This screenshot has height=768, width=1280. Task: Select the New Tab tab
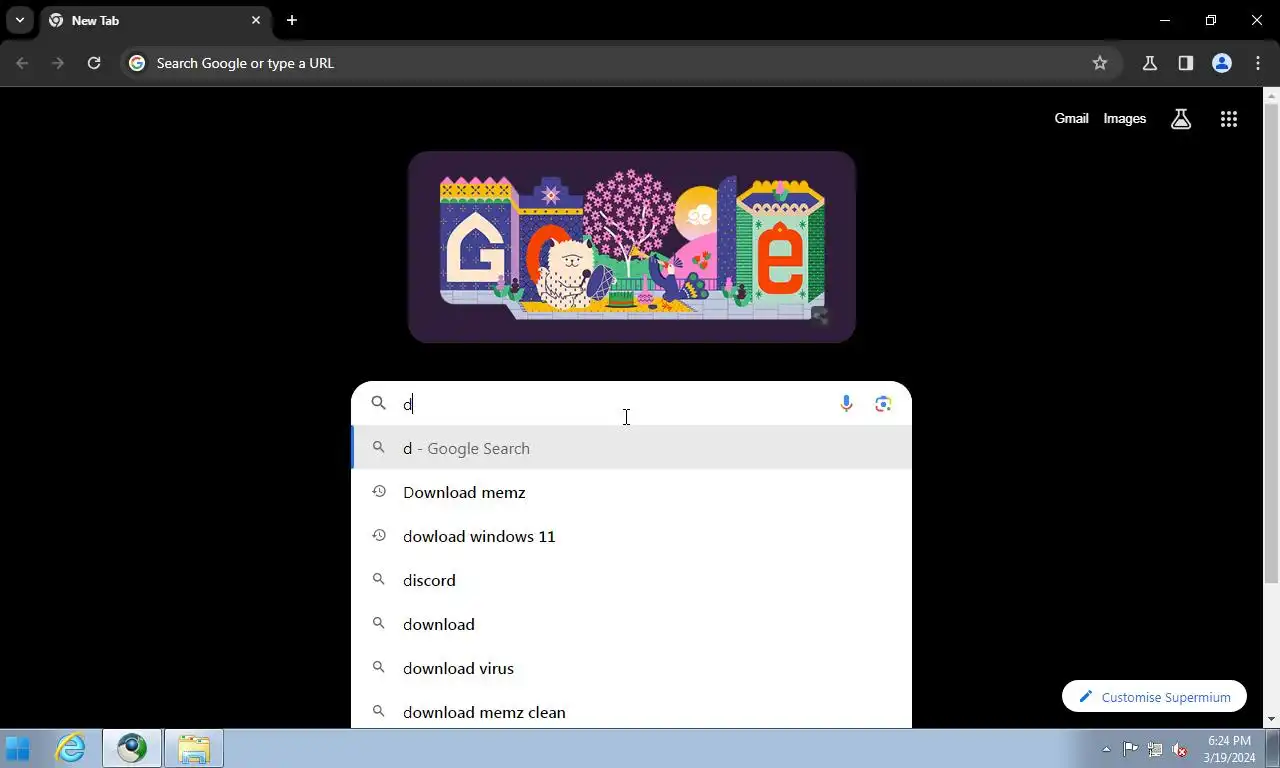(x=155, y=20)
